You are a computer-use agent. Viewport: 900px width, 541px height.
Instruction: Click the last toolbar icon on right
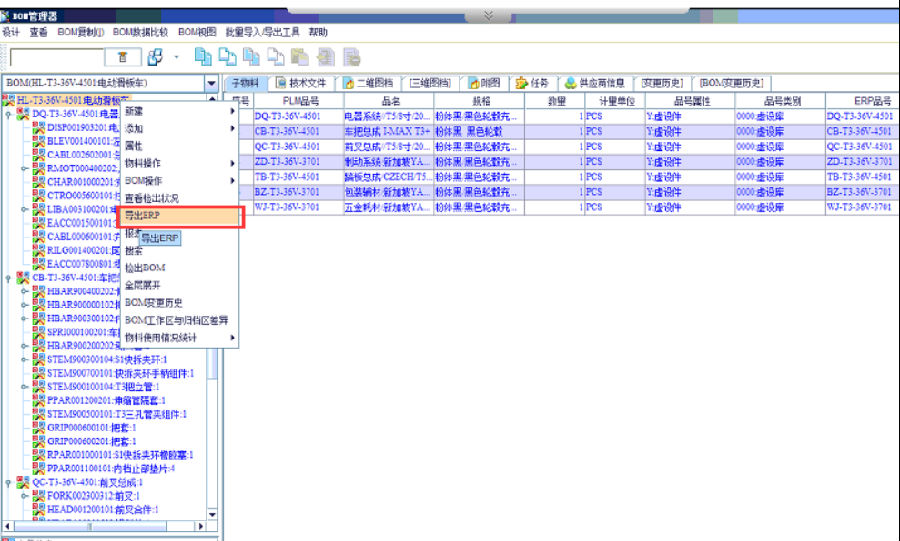(351, 57)
